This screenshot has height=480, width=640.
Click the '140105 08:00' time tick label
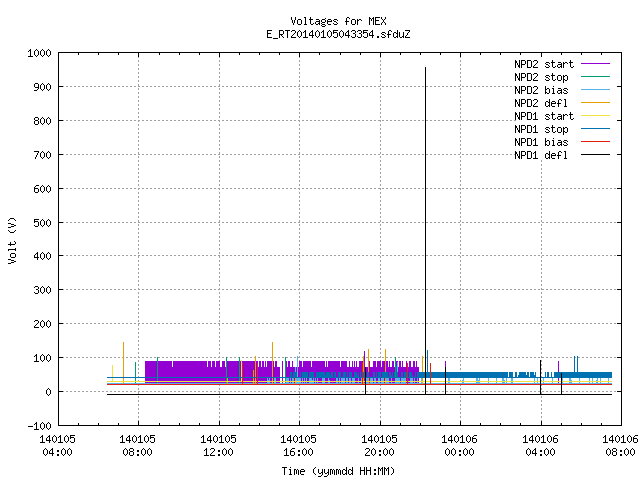[x=138, y=446]
